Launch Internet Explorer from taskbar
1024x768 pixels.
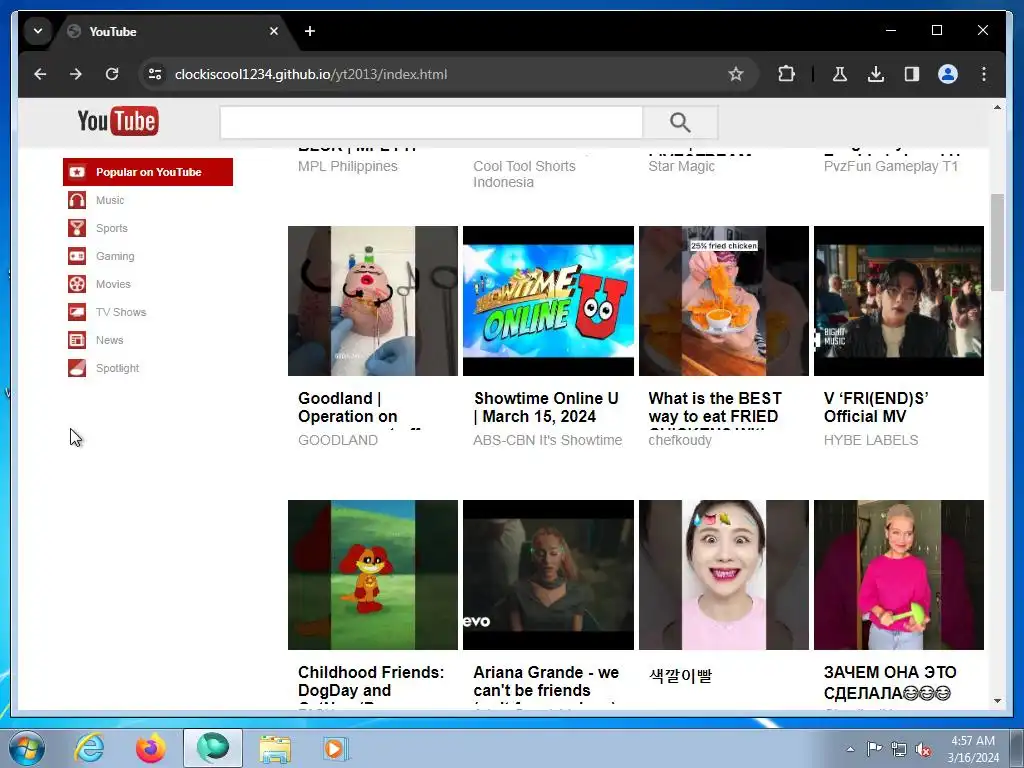(89, 748)
